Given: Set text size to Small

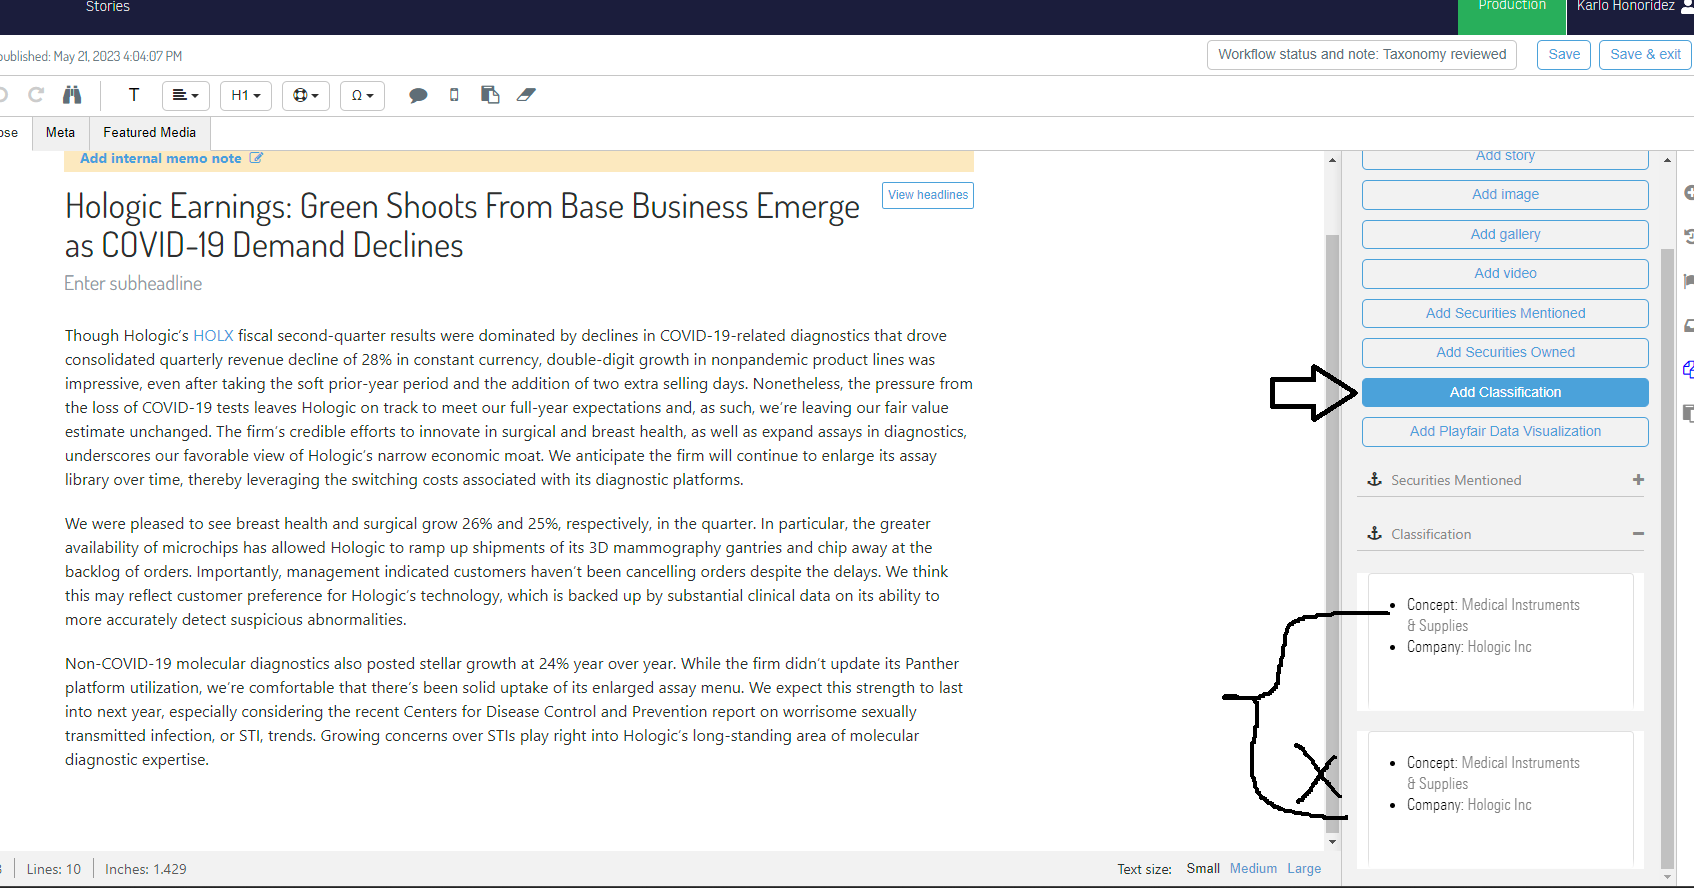Looking at the screenshot, I should point(1203,868).
